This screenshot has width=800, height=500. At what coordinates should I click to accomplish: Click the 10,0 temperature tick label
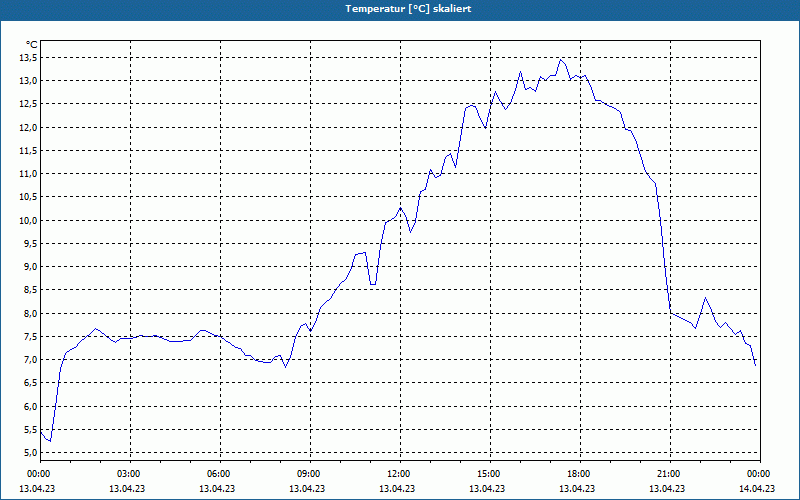click(x=29, y=220)
